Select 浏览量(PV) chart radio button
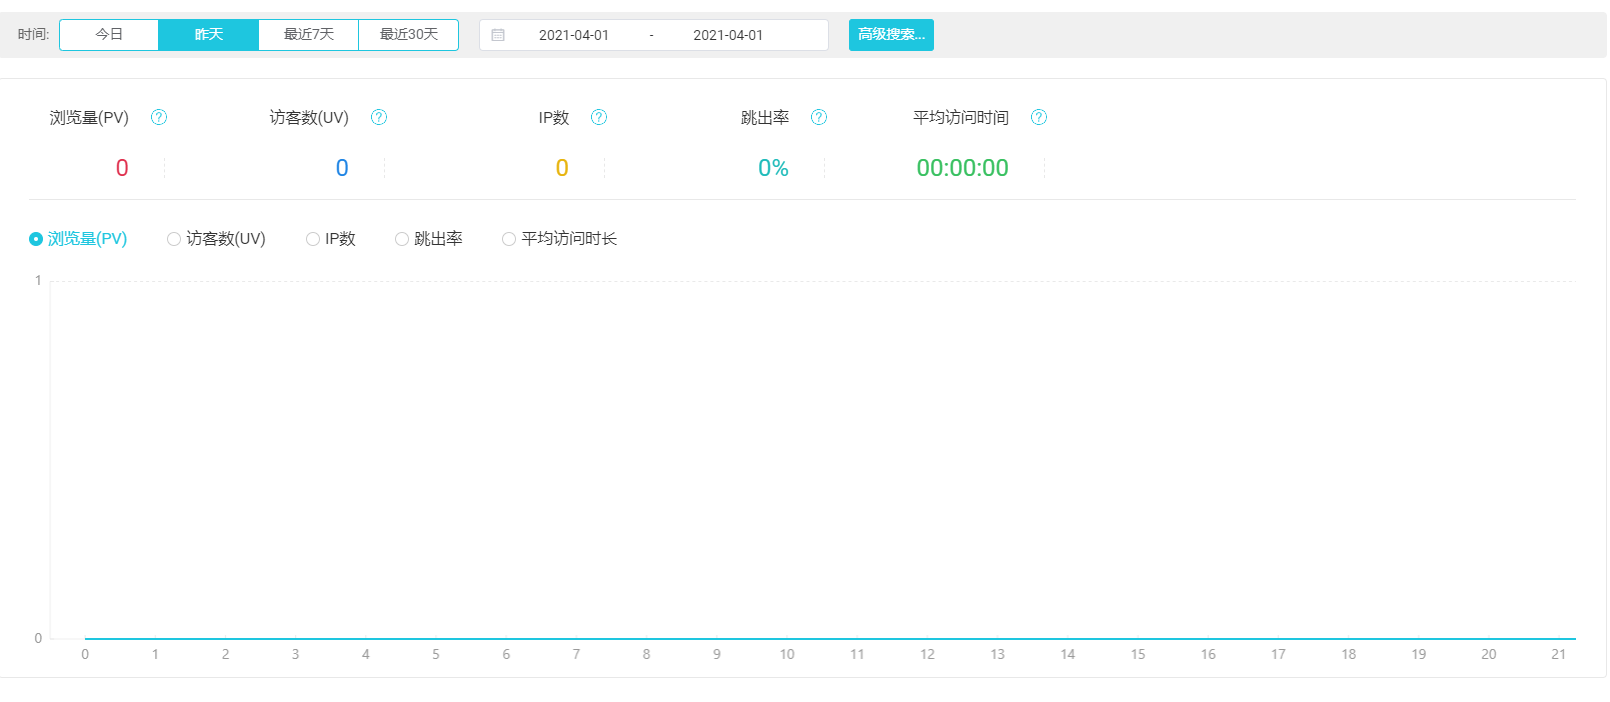Image resolution: width=1610 pixels, height=702 pixels. (36, 239)
